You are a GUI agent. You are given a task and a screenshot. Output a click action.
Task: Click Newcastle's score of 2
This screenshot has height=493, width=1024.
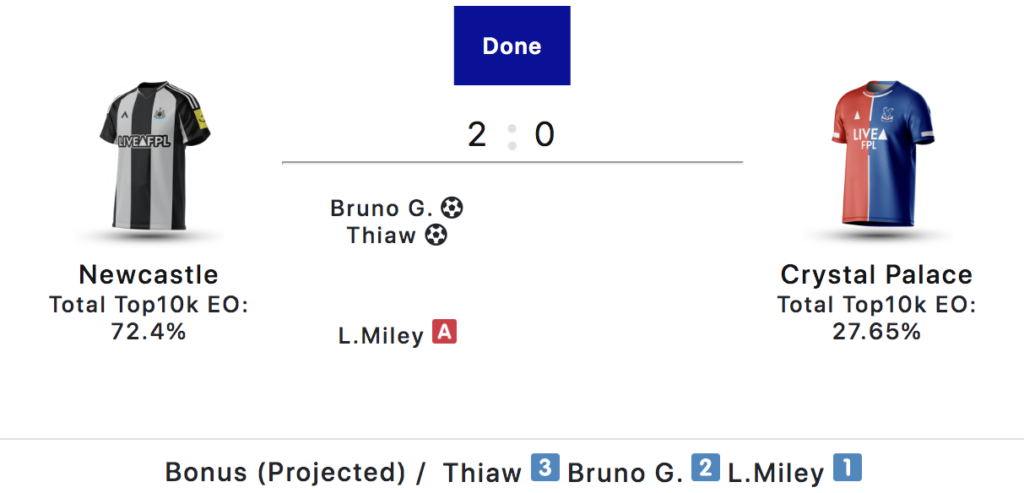tap(477, 134)
